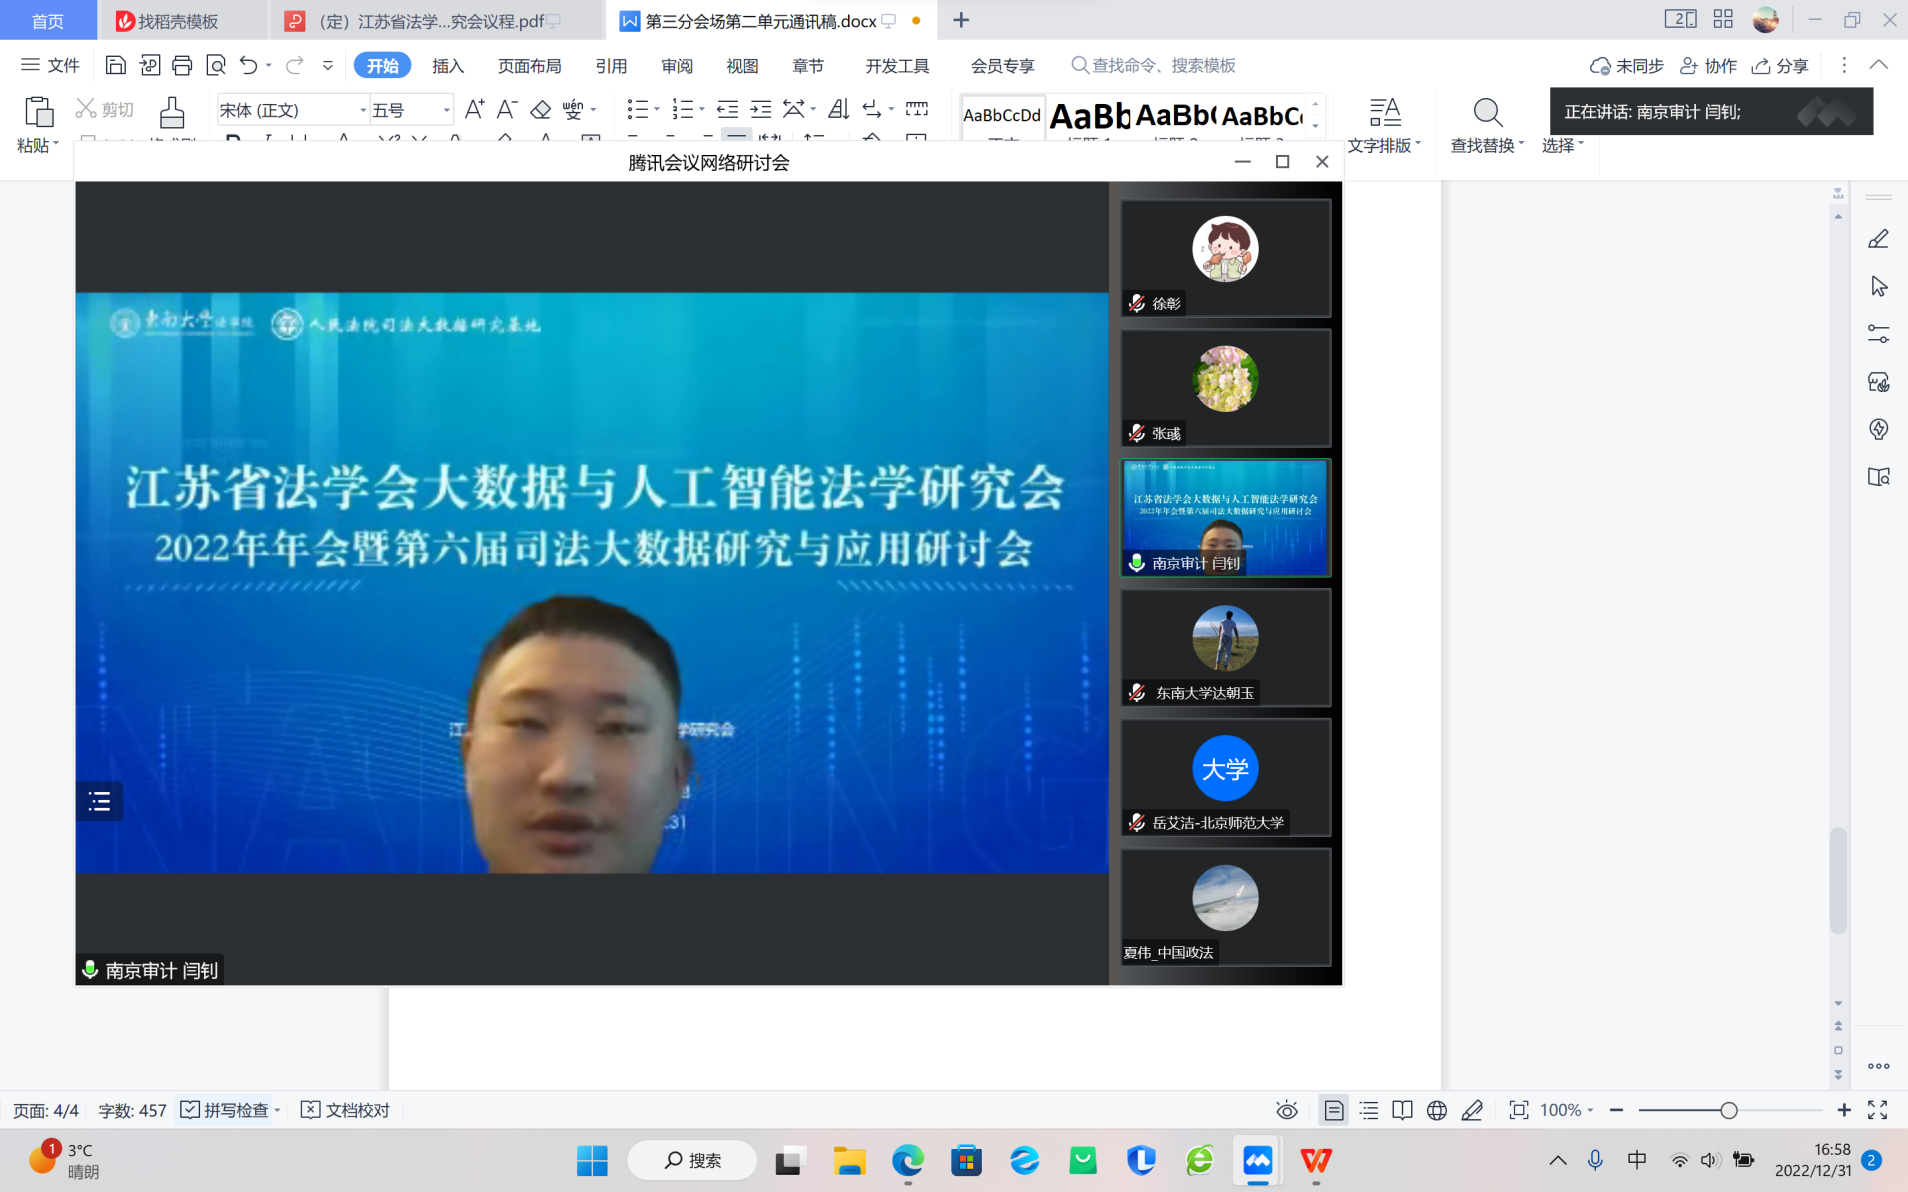Image resolution: width=1908 pixels, height=1192 pixels.
Task: Click the Share button
Action: pos(1780,66)
